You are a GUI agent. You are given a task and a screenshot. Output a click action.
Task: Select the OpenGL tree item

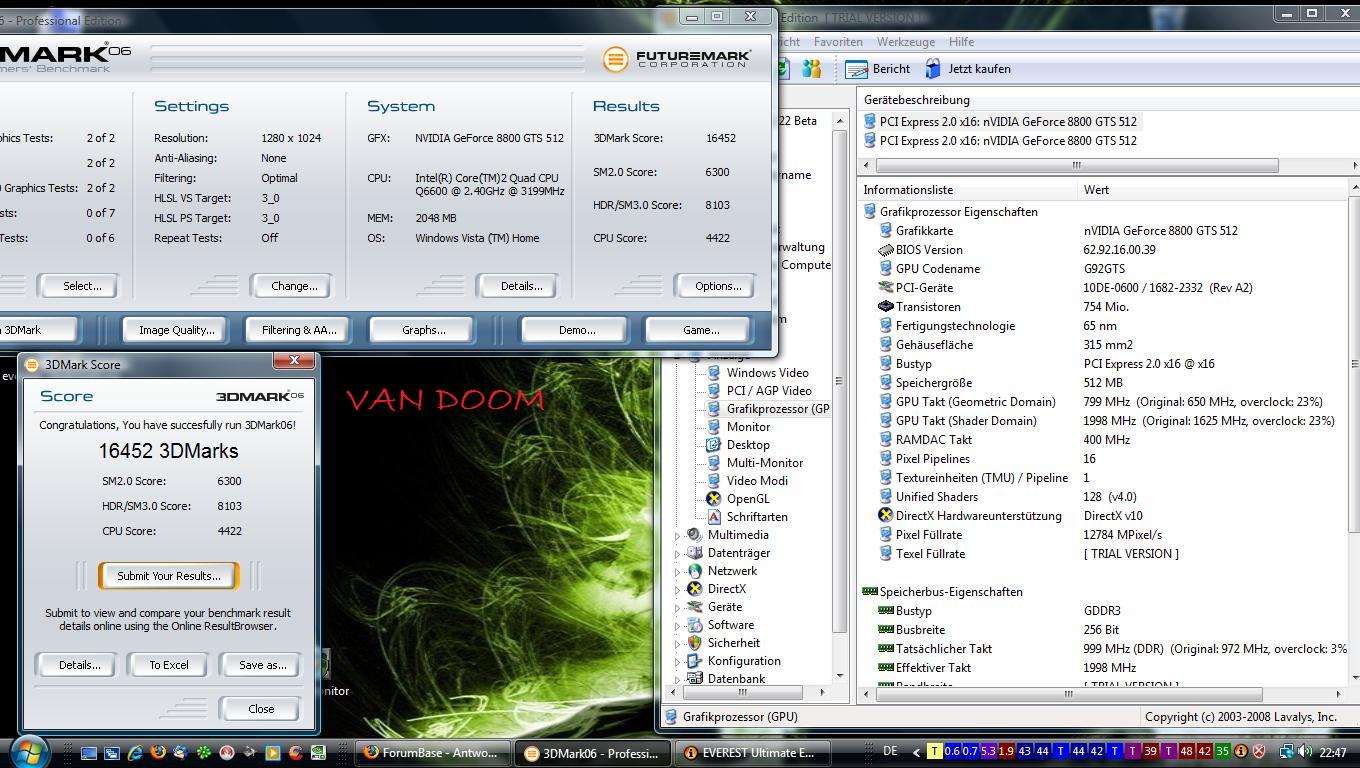738,499
